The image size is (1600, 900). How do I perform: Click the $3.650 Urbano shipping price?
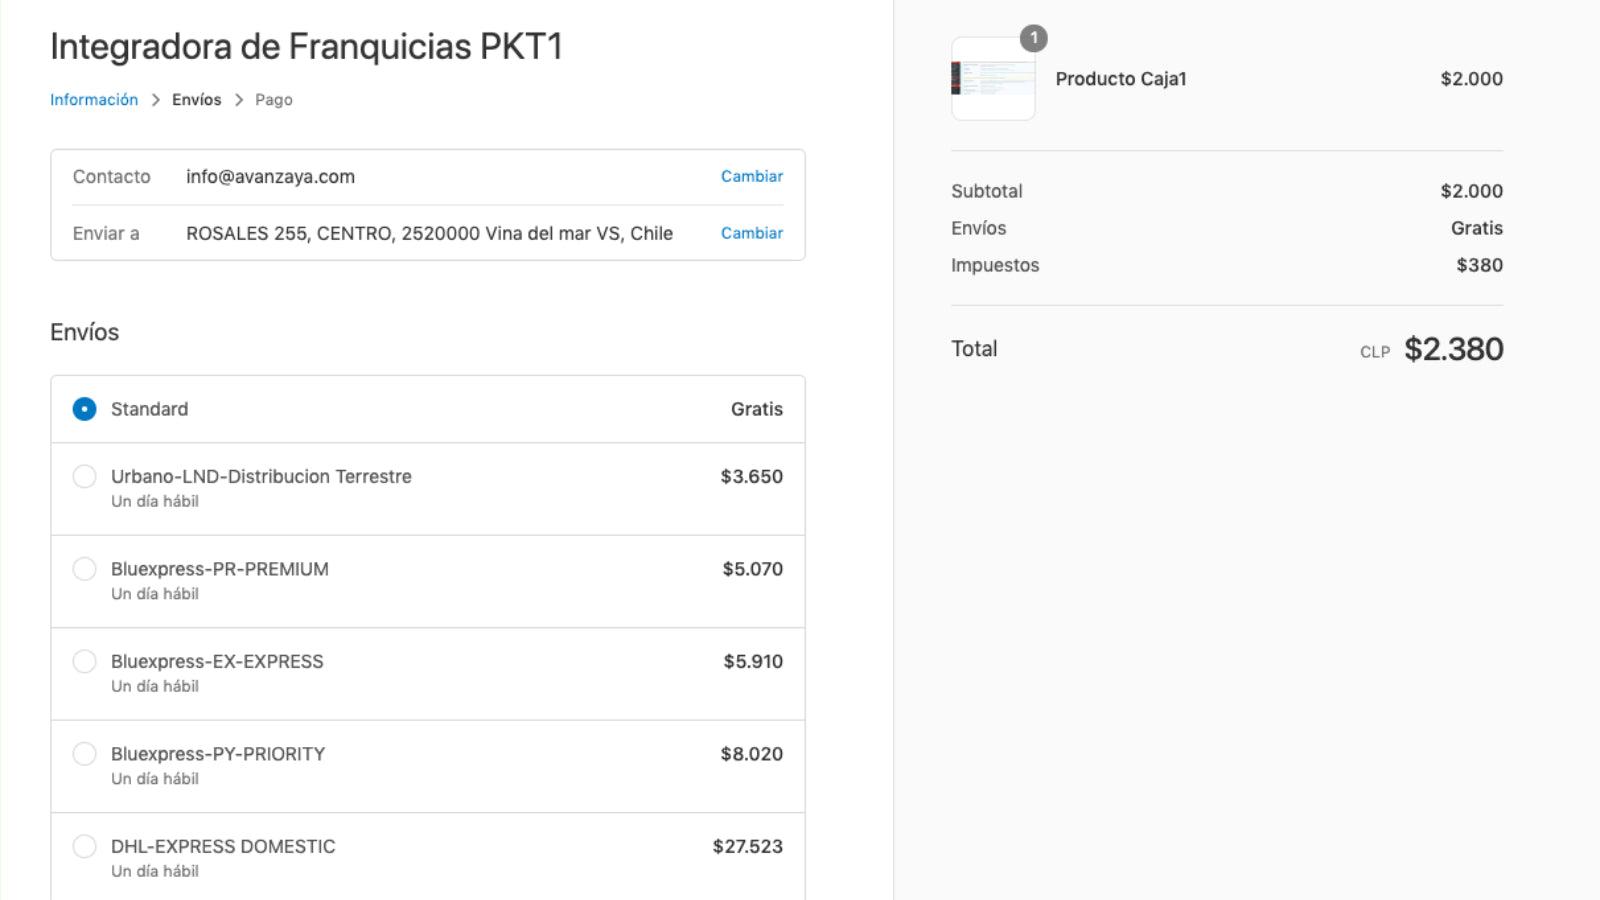[751, 477]
